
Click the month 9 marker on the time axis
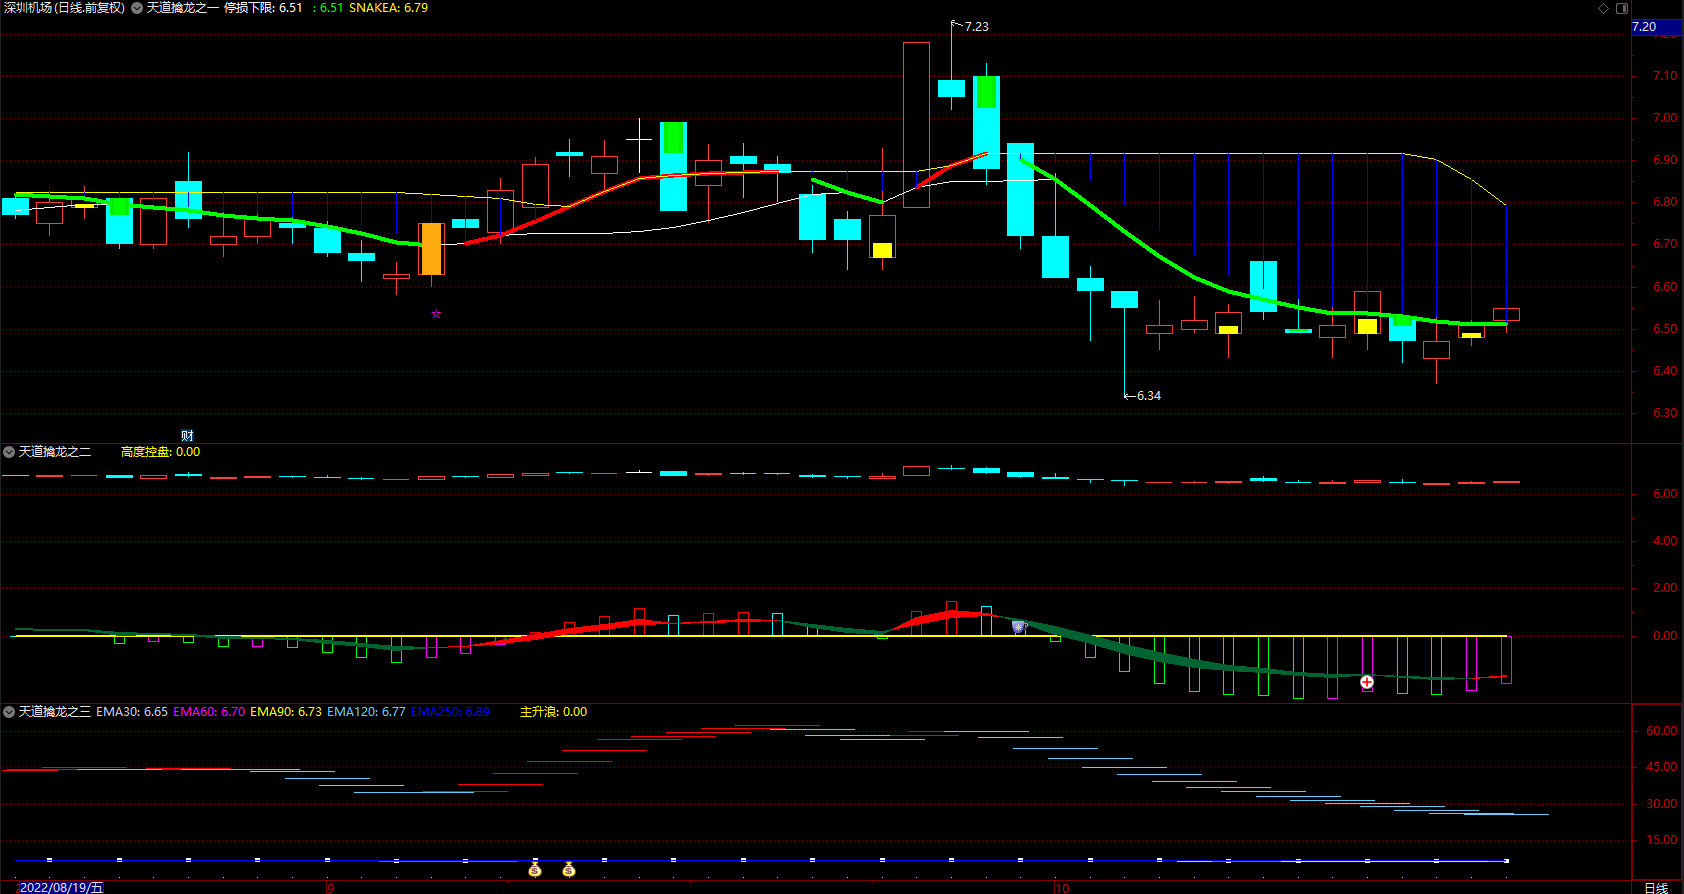[330, 887]
